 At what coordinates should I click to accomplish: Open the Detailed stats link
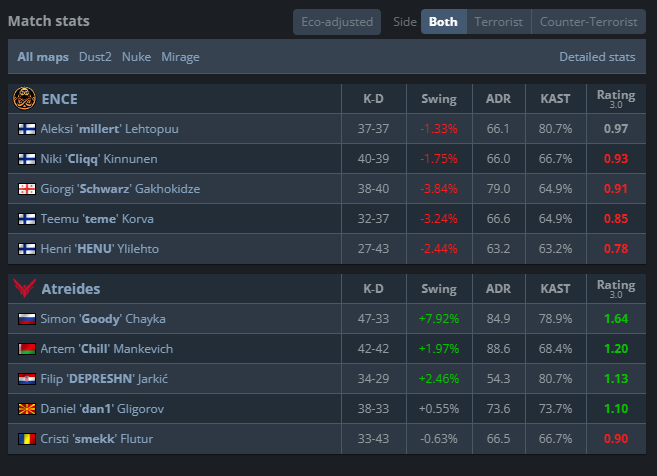(597, 57)
